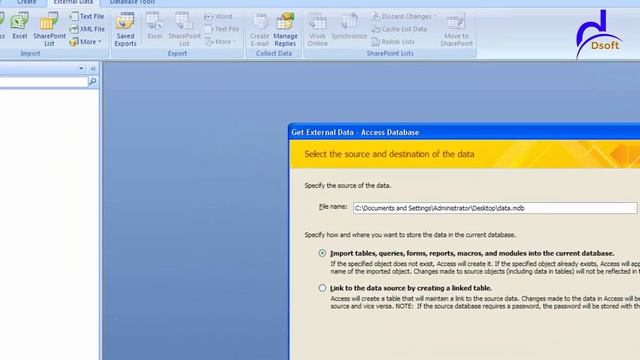Select Link to the data source option
The height and width of the screenshot is (360, 640).
coord(322,288)
